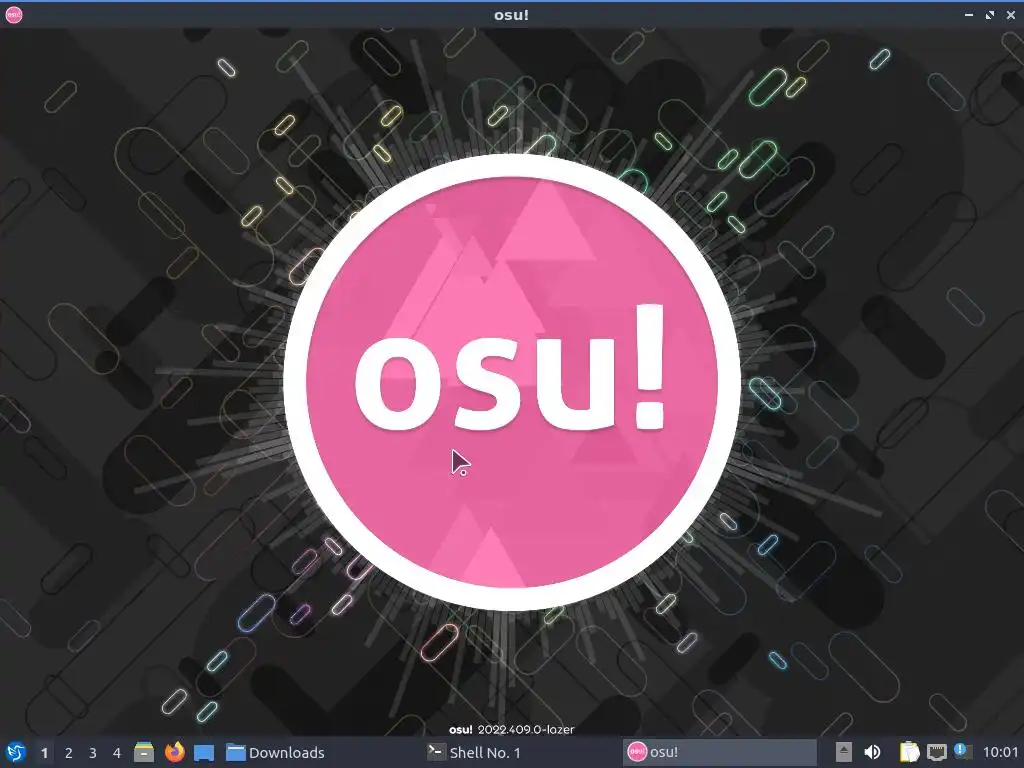1024x768 pixels.
Task: Select the osu! taskbar entry
Action: [720, 752]
